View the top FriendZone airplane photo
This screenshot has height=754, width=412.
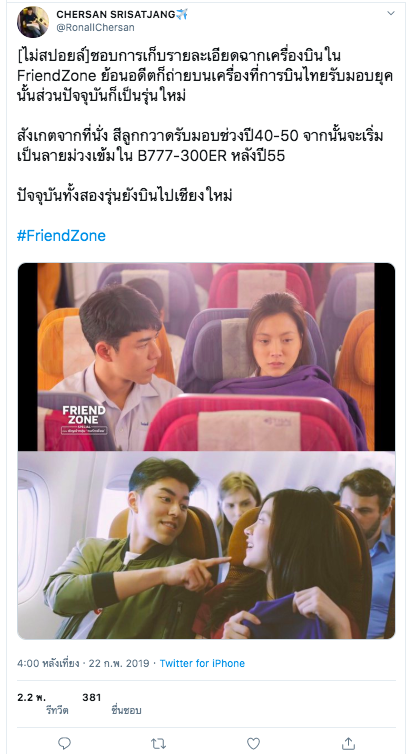(x=206, y=356)
